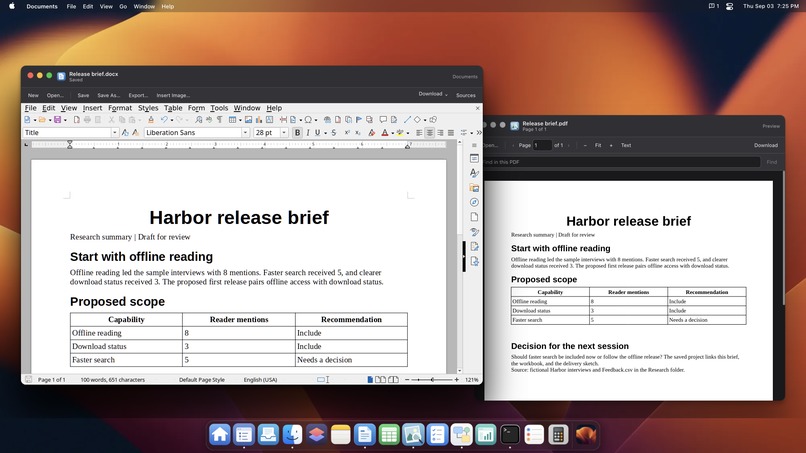Open the sidebar Page panel icon
Image resolution: width=806 pixels, height=453 pixels.
474,217
